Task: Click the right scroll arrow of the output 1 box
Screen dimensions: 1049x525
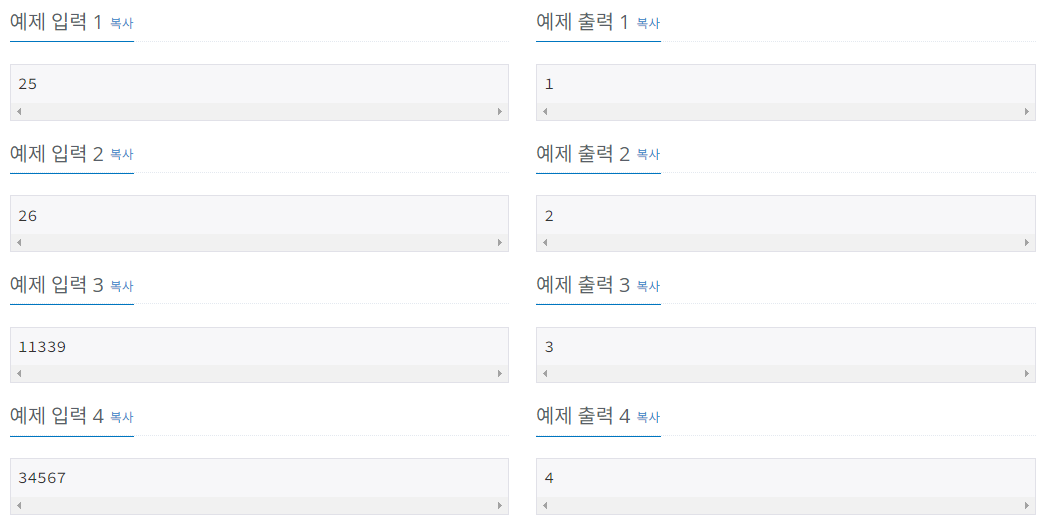Action: point(1027,111)
